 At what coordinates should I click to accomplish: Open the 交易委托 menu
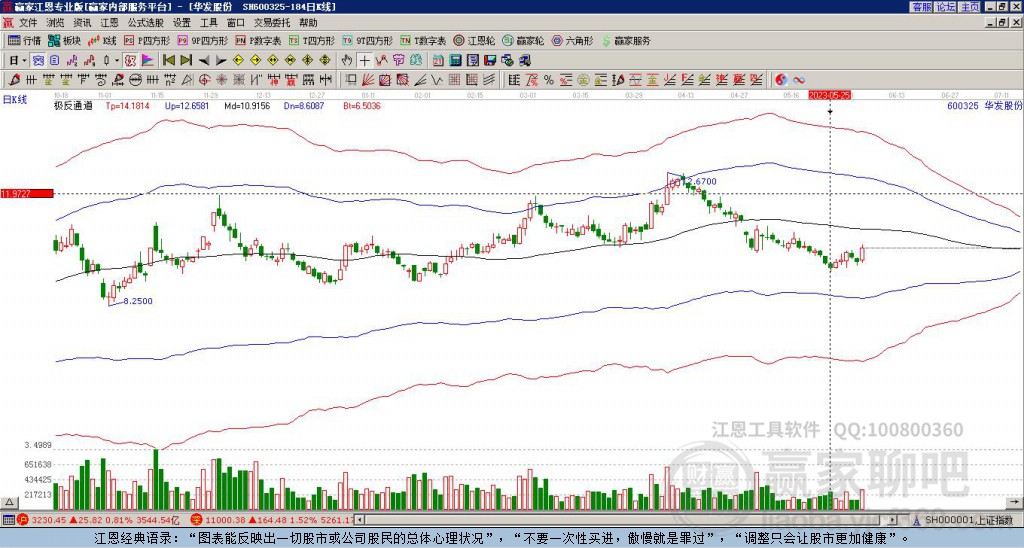coord(272,23)
